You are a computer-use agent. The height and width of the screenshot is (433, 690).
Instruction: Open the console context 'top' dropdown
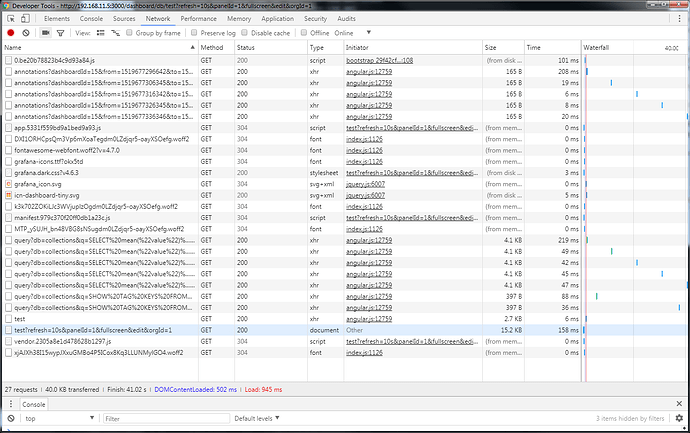click(x=59, y=418)
